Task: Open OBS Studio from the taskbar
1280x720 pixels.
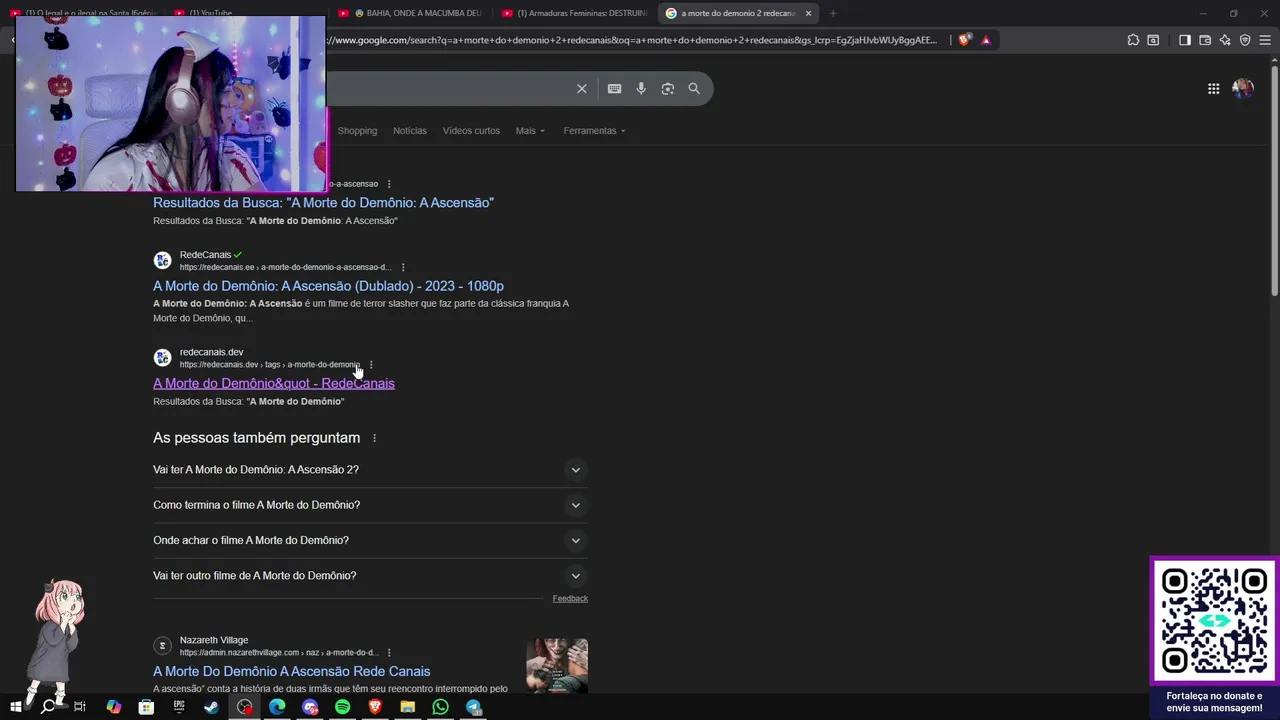Action: point(245,707)
